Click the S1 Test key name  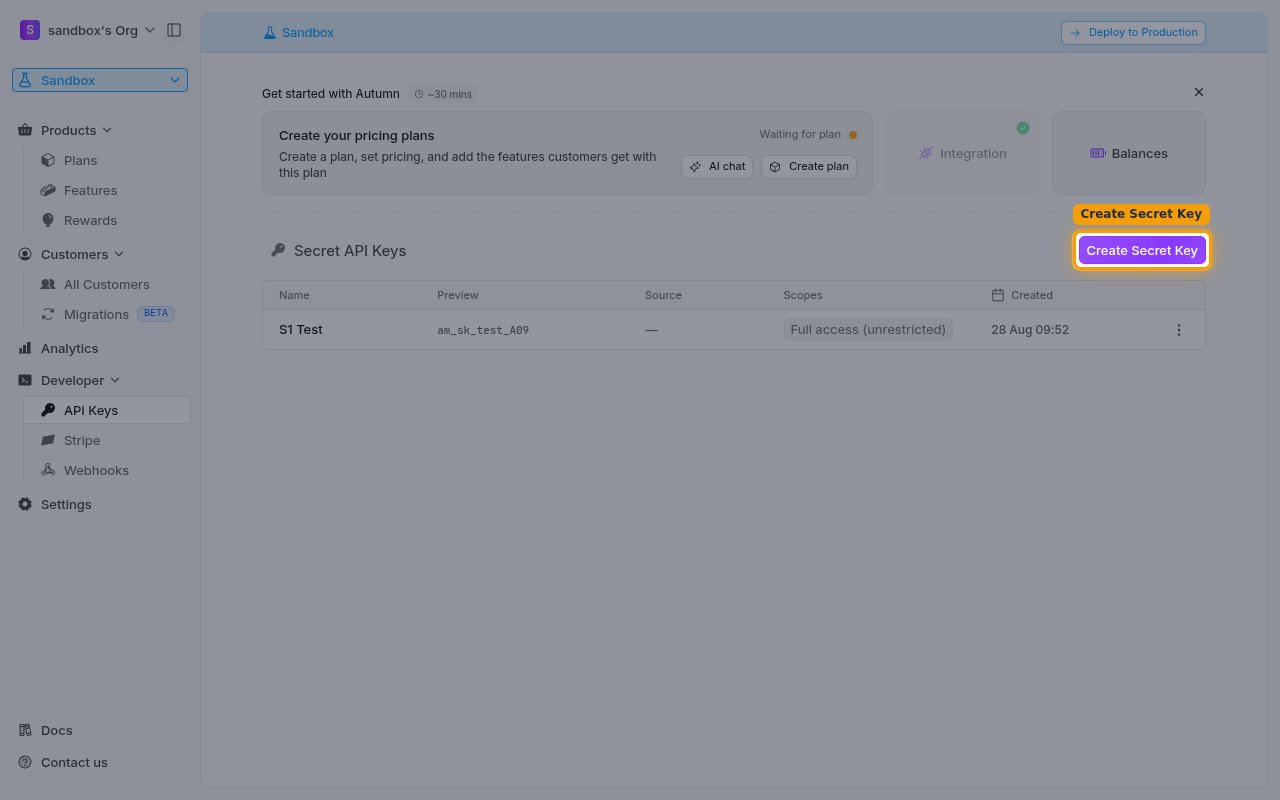tap(301, 329)
